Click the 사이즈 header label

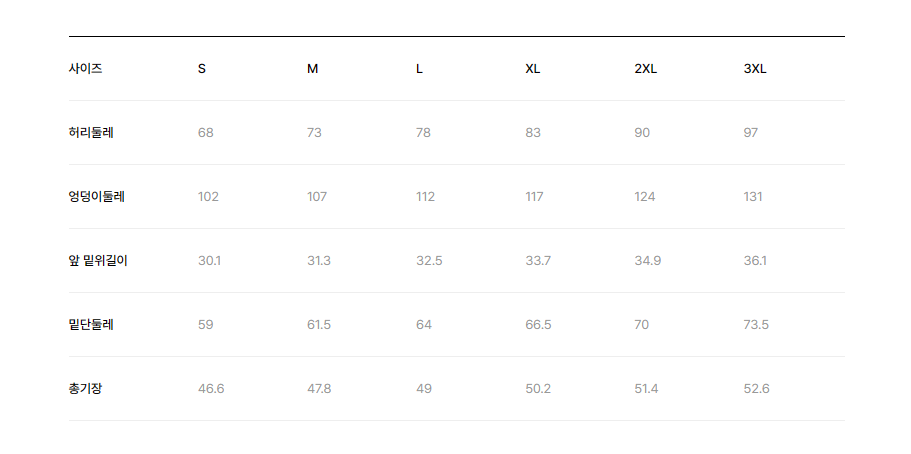pyautogui.click(x=85, y=69)
